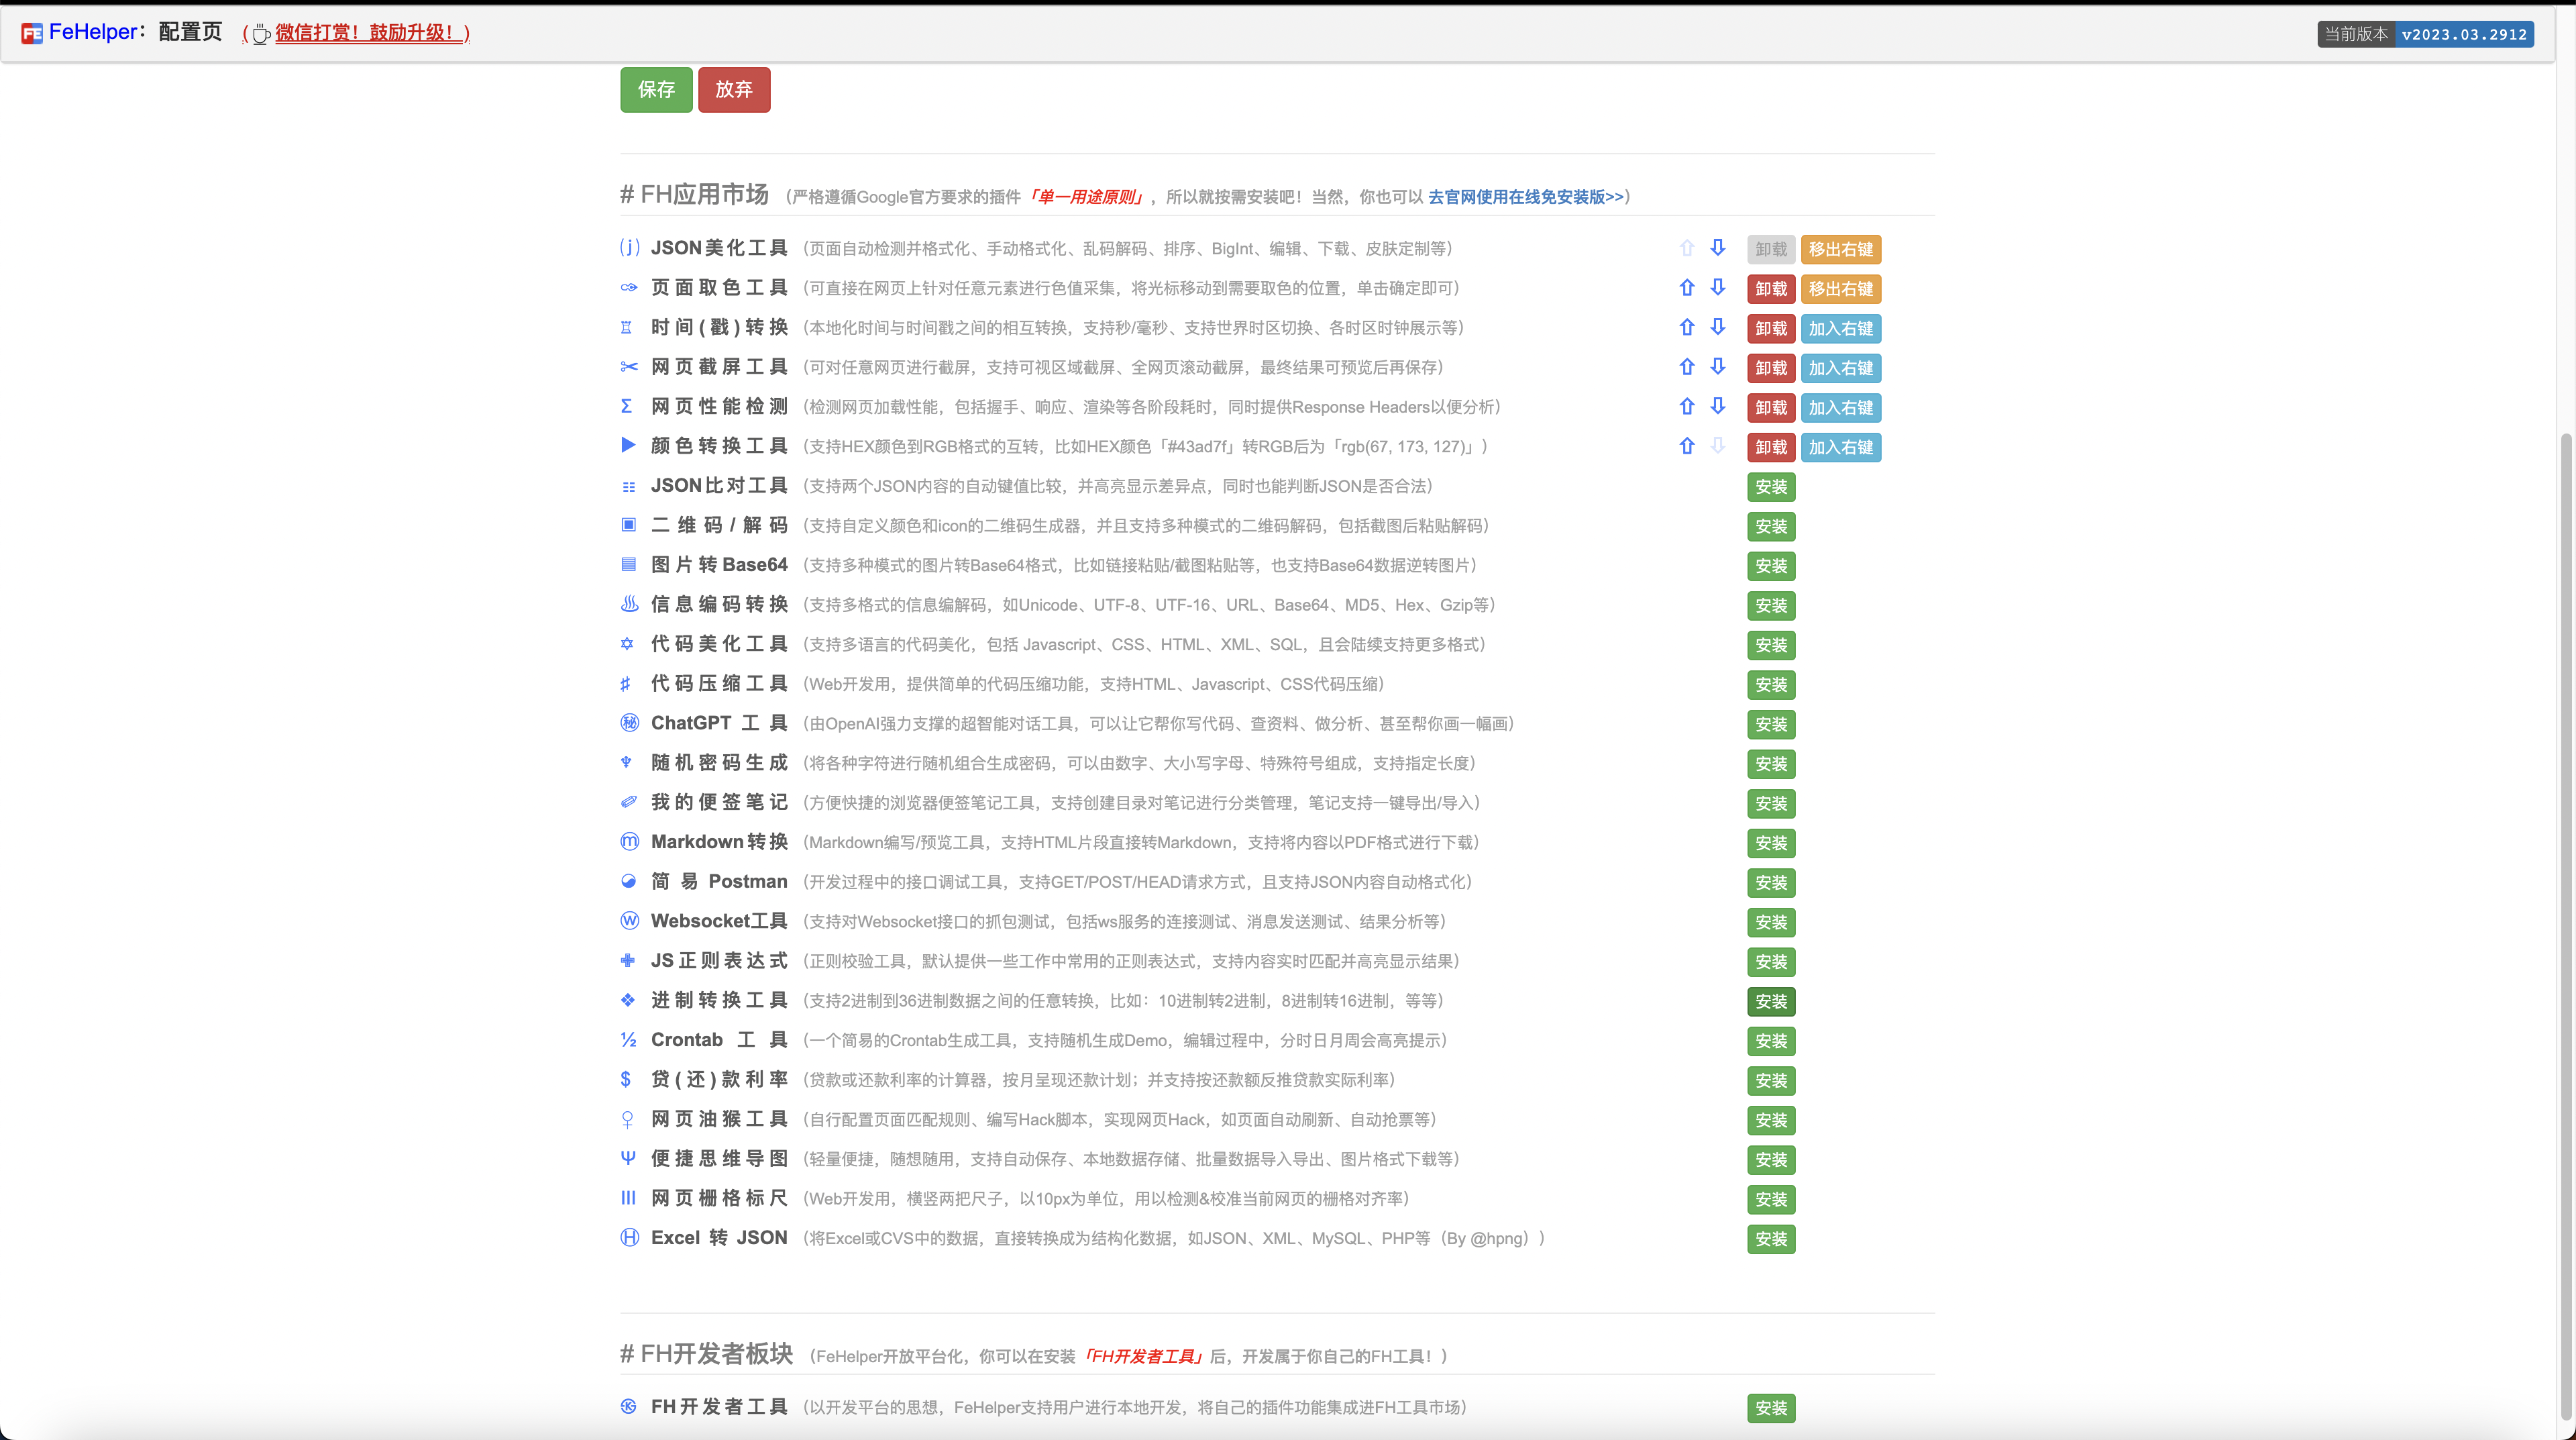
Task: Add 颜色转换工具 to right-click menu
Action: coord(1841,447)
